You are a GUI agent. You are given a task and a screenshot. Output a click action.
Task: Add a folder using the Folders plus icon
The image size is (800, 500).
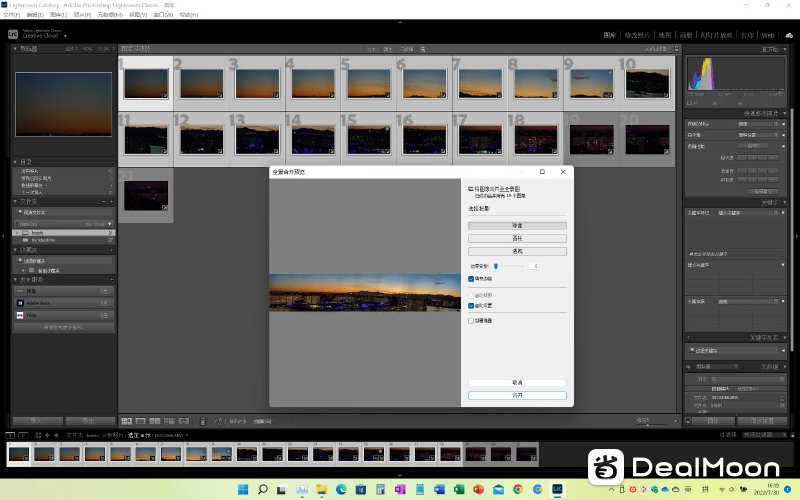[111, 202]
